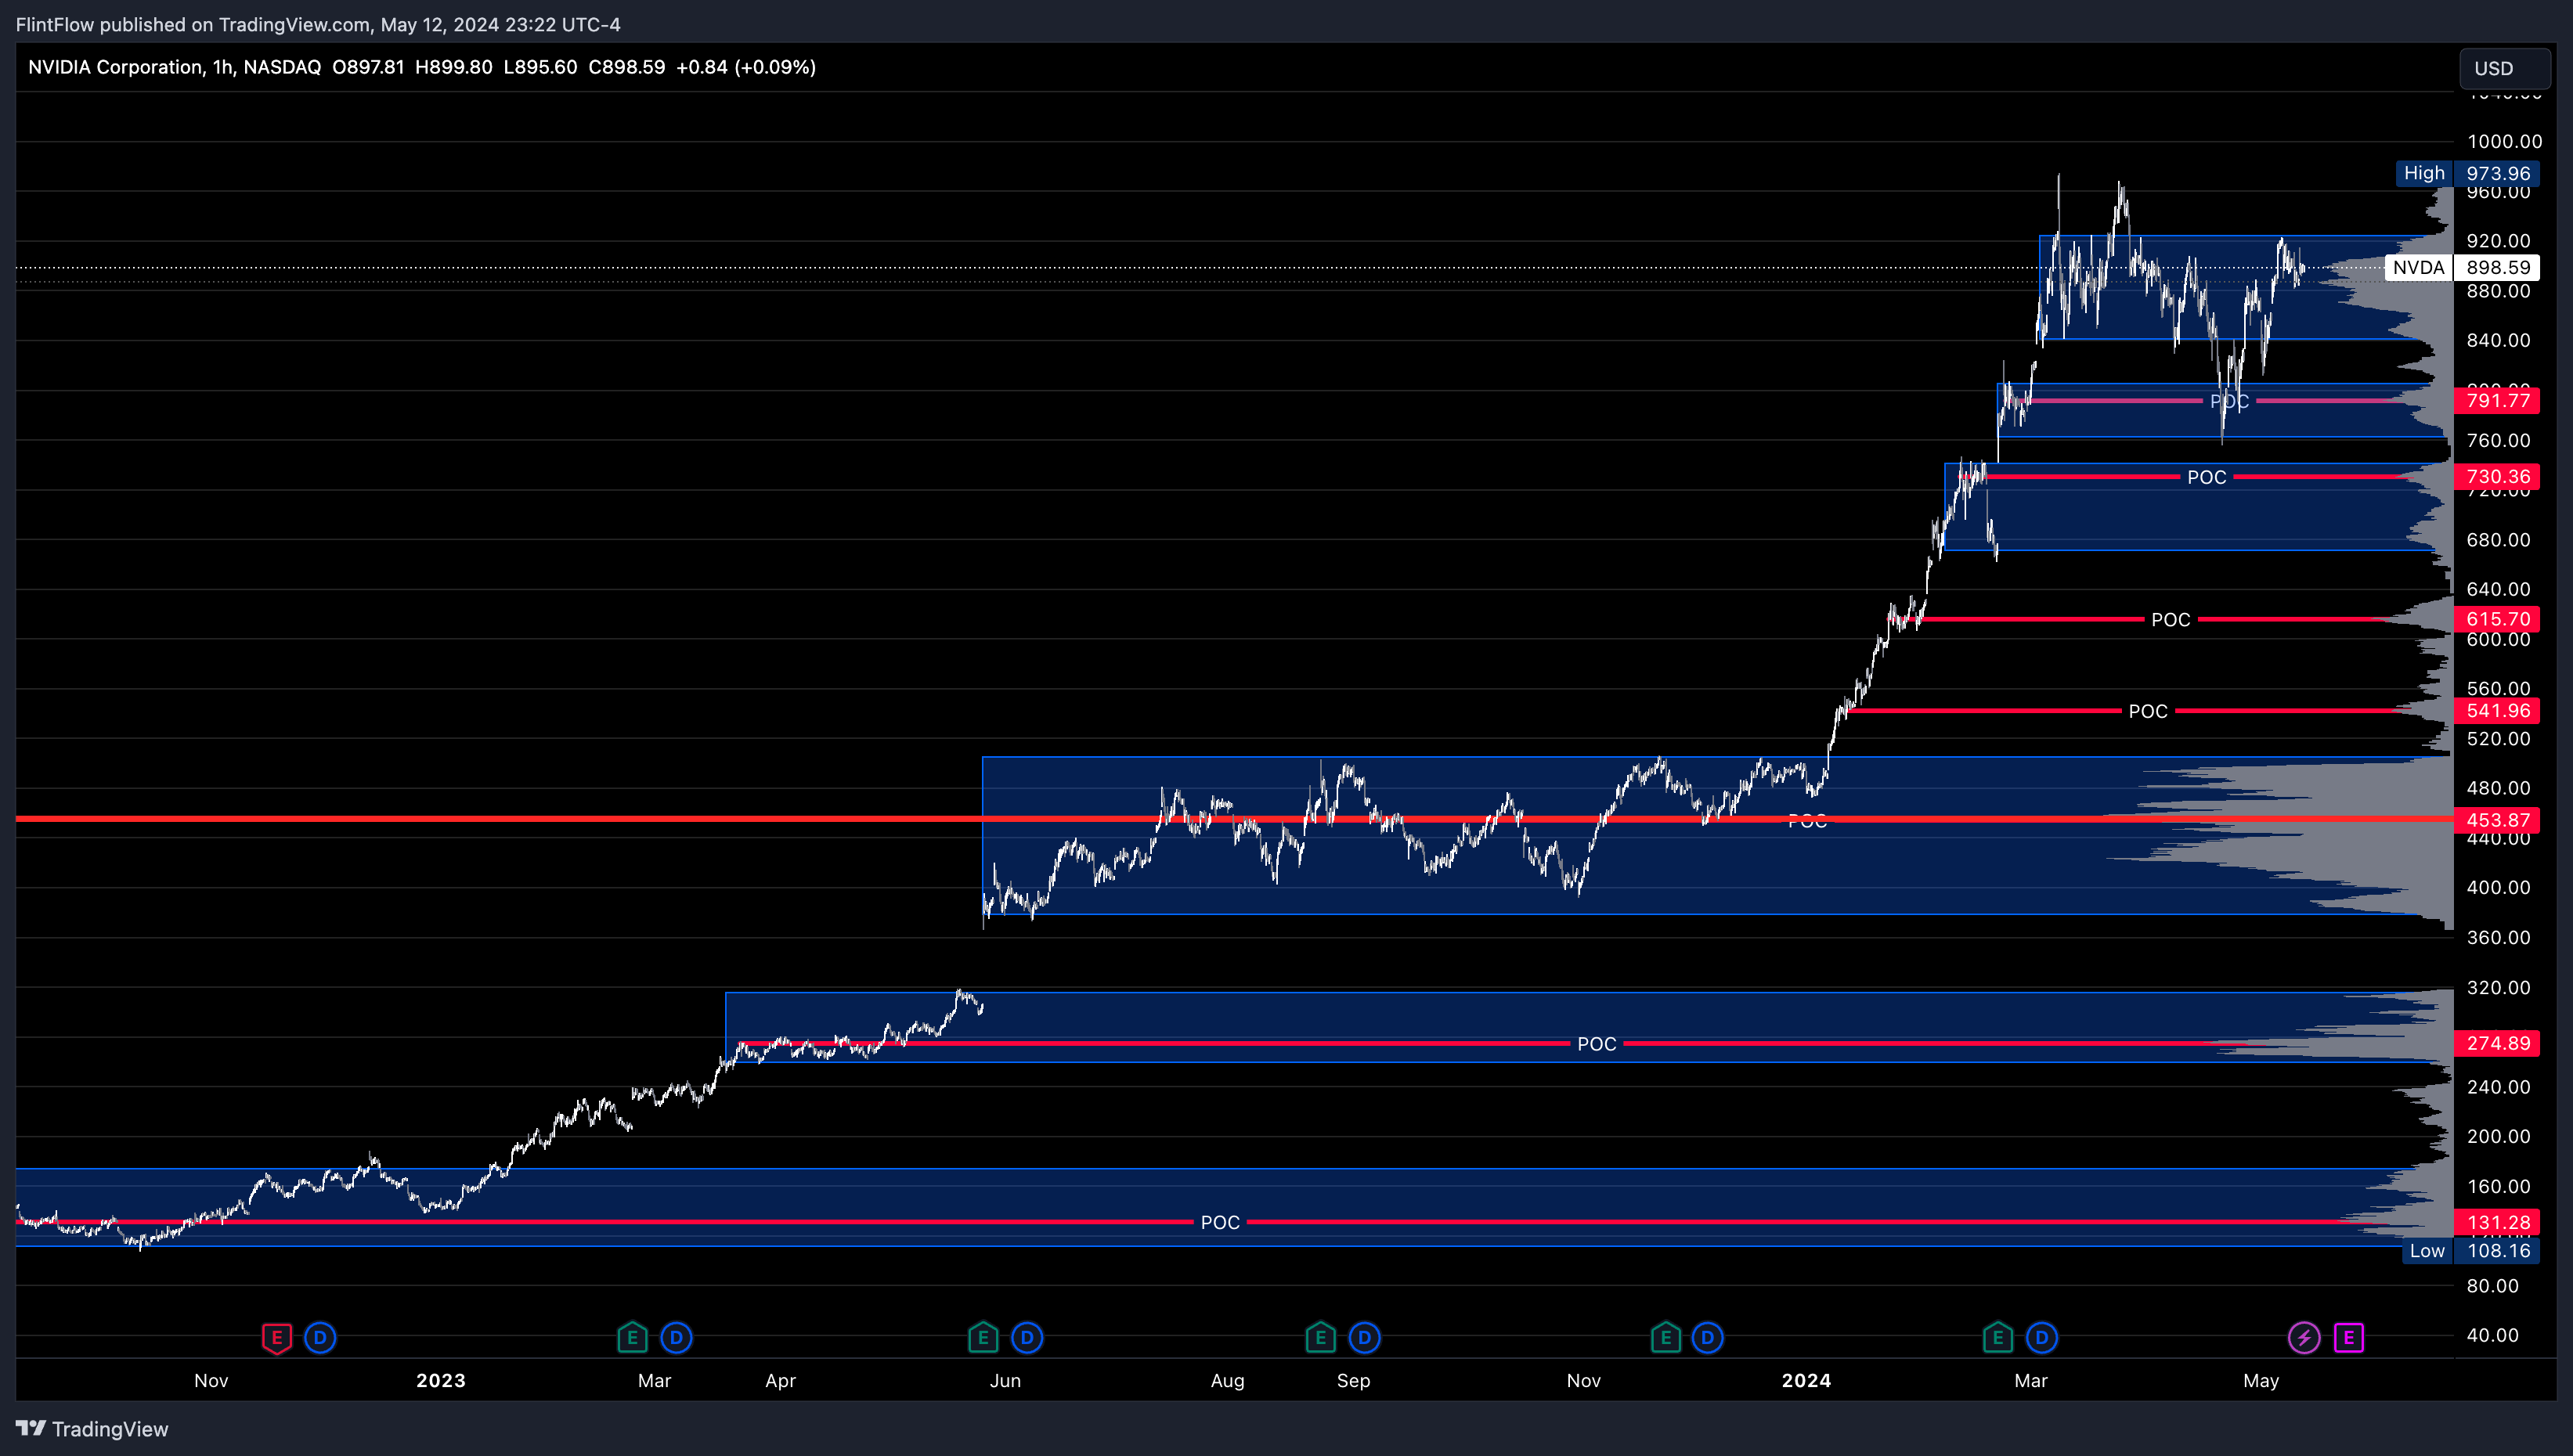
Task: Open the earnings E marker right of Nov 2023
Action: pyautogui.click(x=1665, y=1337)
